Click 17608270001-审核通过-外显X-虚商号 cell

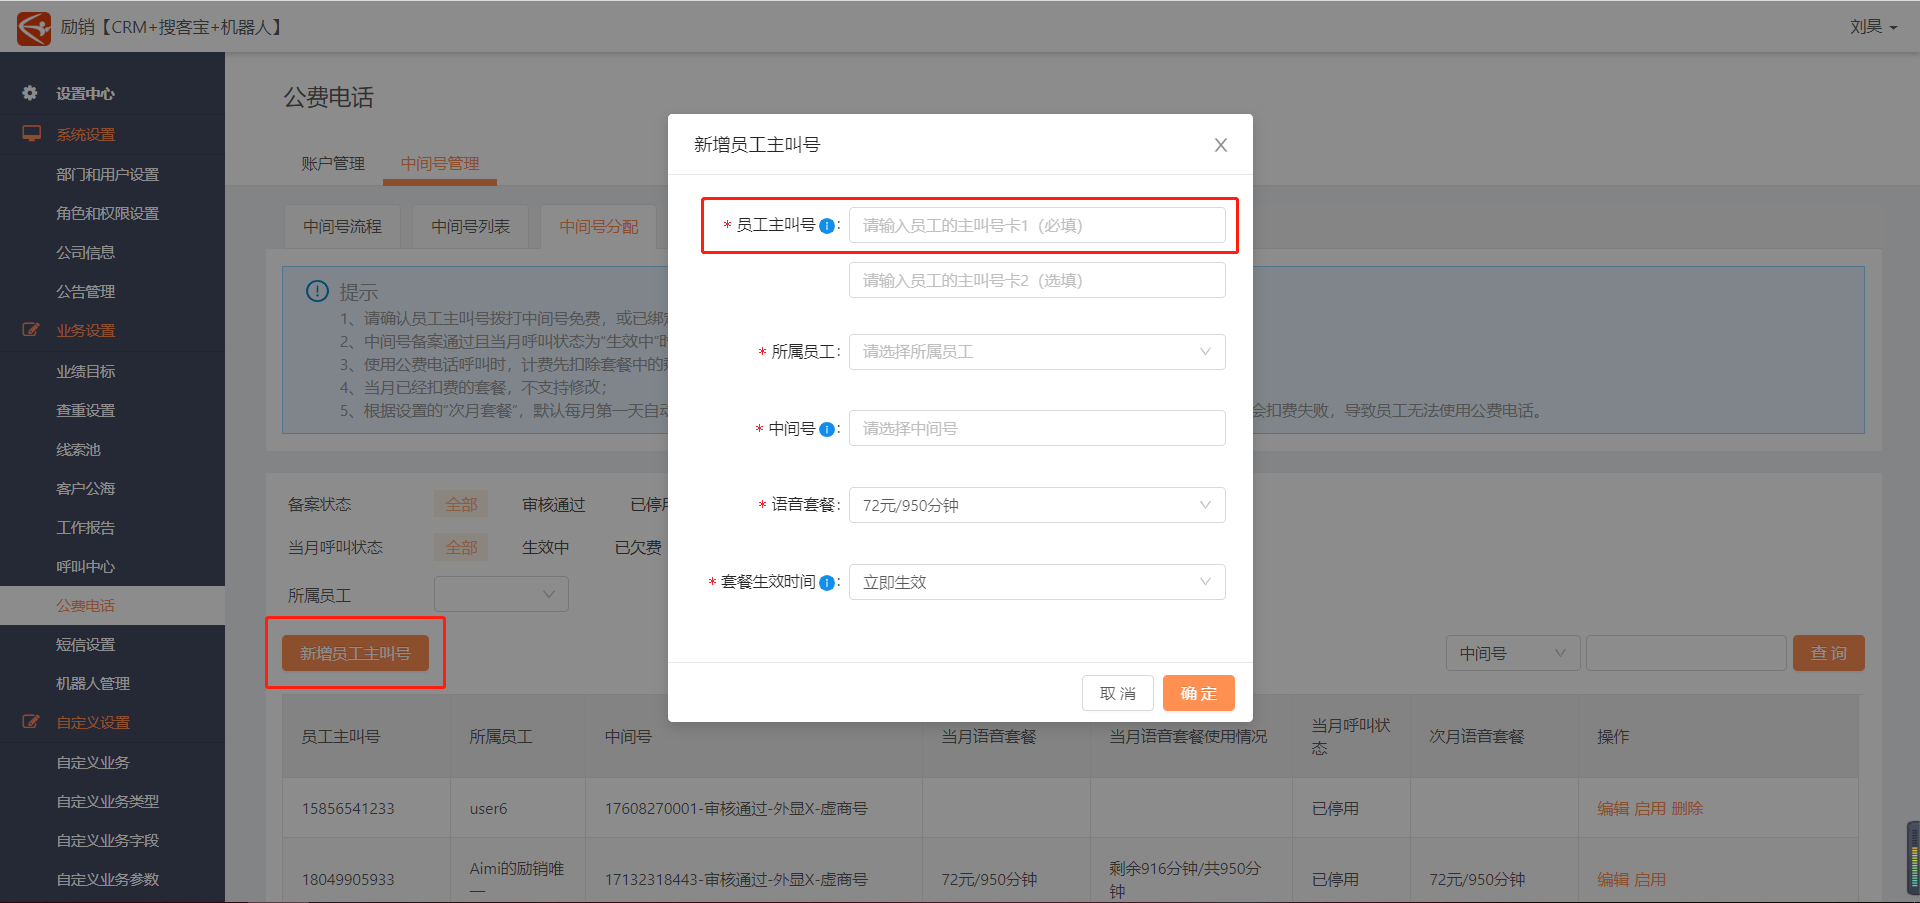tap(736, 808)
